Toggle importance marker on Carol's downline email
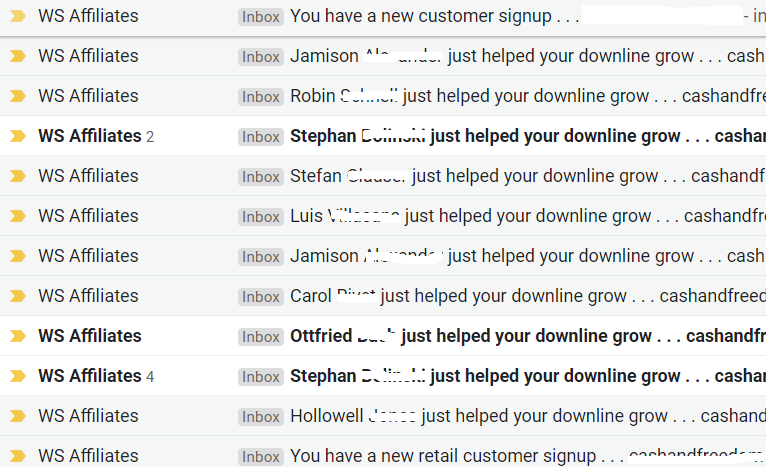 tap(18, 297)
